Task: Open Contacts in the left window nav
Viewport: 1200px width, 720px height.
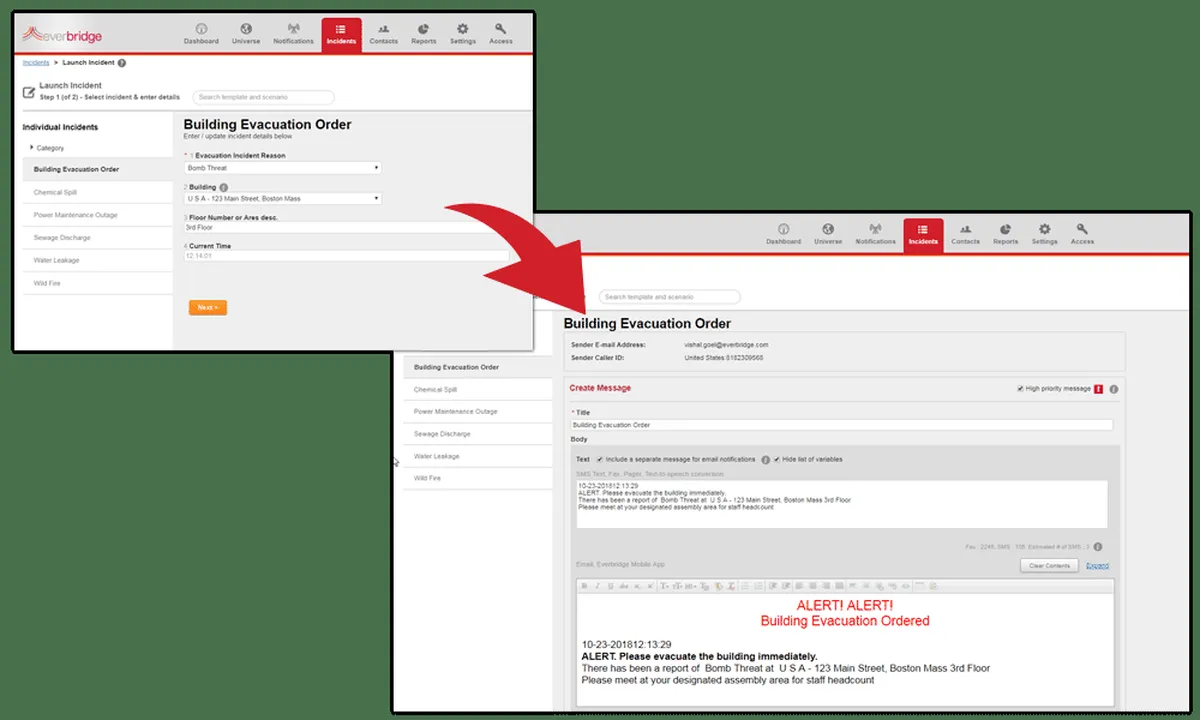Action: tap(383, 34)
